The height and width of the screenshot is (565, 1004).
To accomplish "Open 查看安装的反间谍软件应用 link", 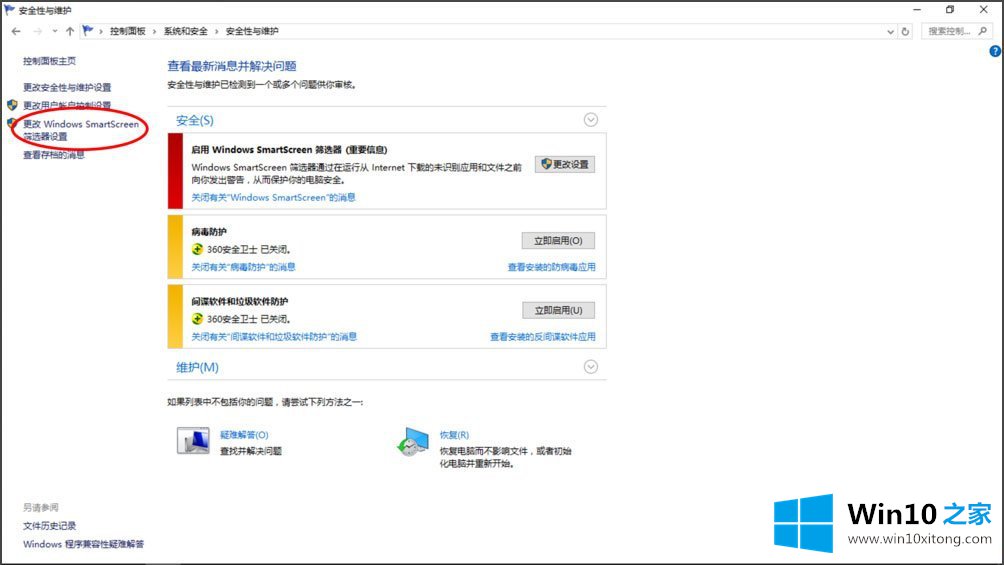I will pos(542,336).
